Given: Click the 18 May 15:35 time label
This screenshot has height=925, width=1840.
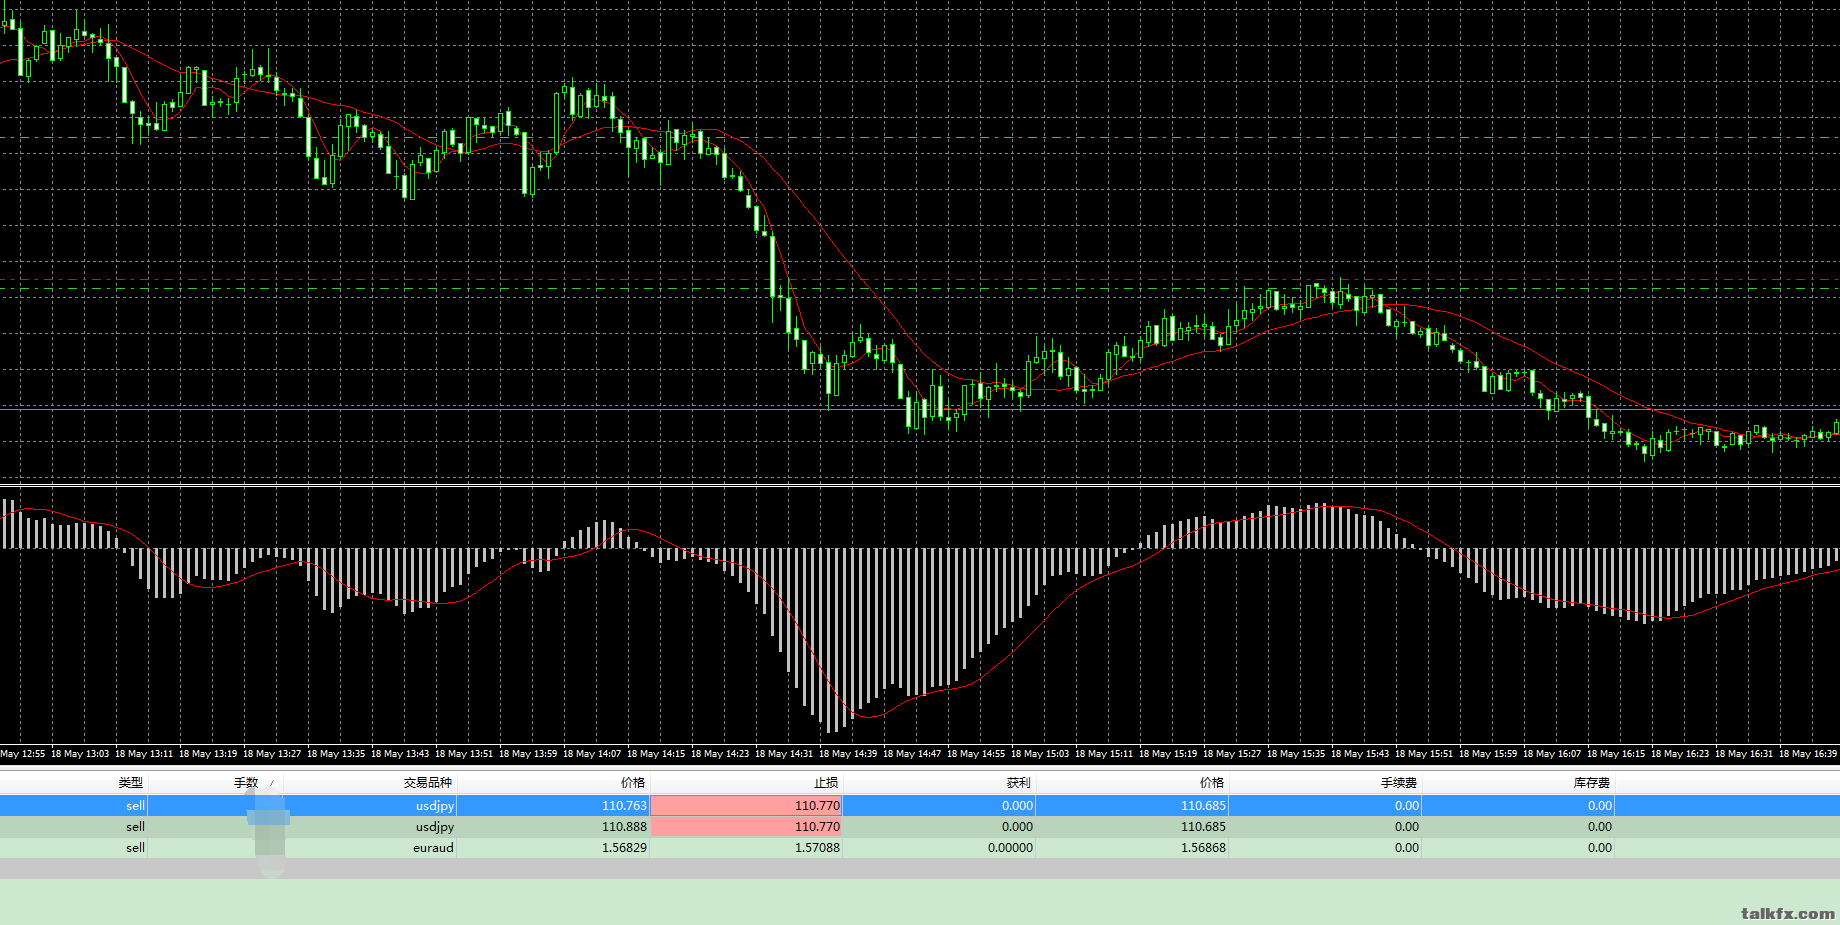Looking at the screenshot, I should [1296, 754].
